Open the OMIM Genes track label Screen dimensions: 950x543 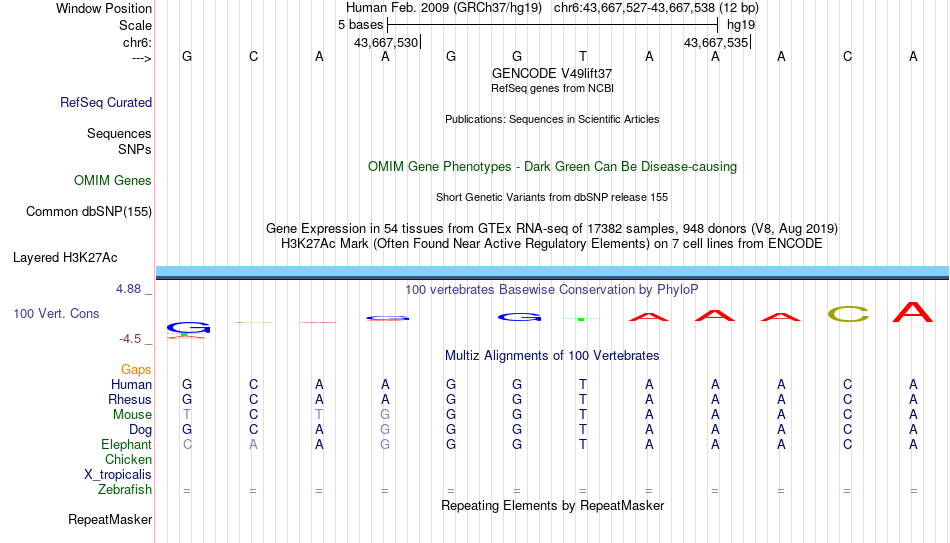[112, 181]
